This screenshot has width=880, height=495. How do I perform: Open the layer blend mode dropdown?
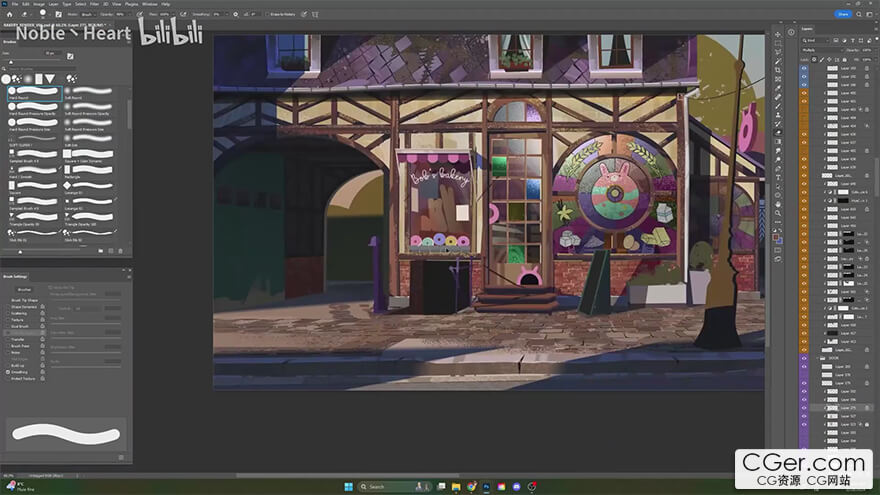(x=821, y=50)
